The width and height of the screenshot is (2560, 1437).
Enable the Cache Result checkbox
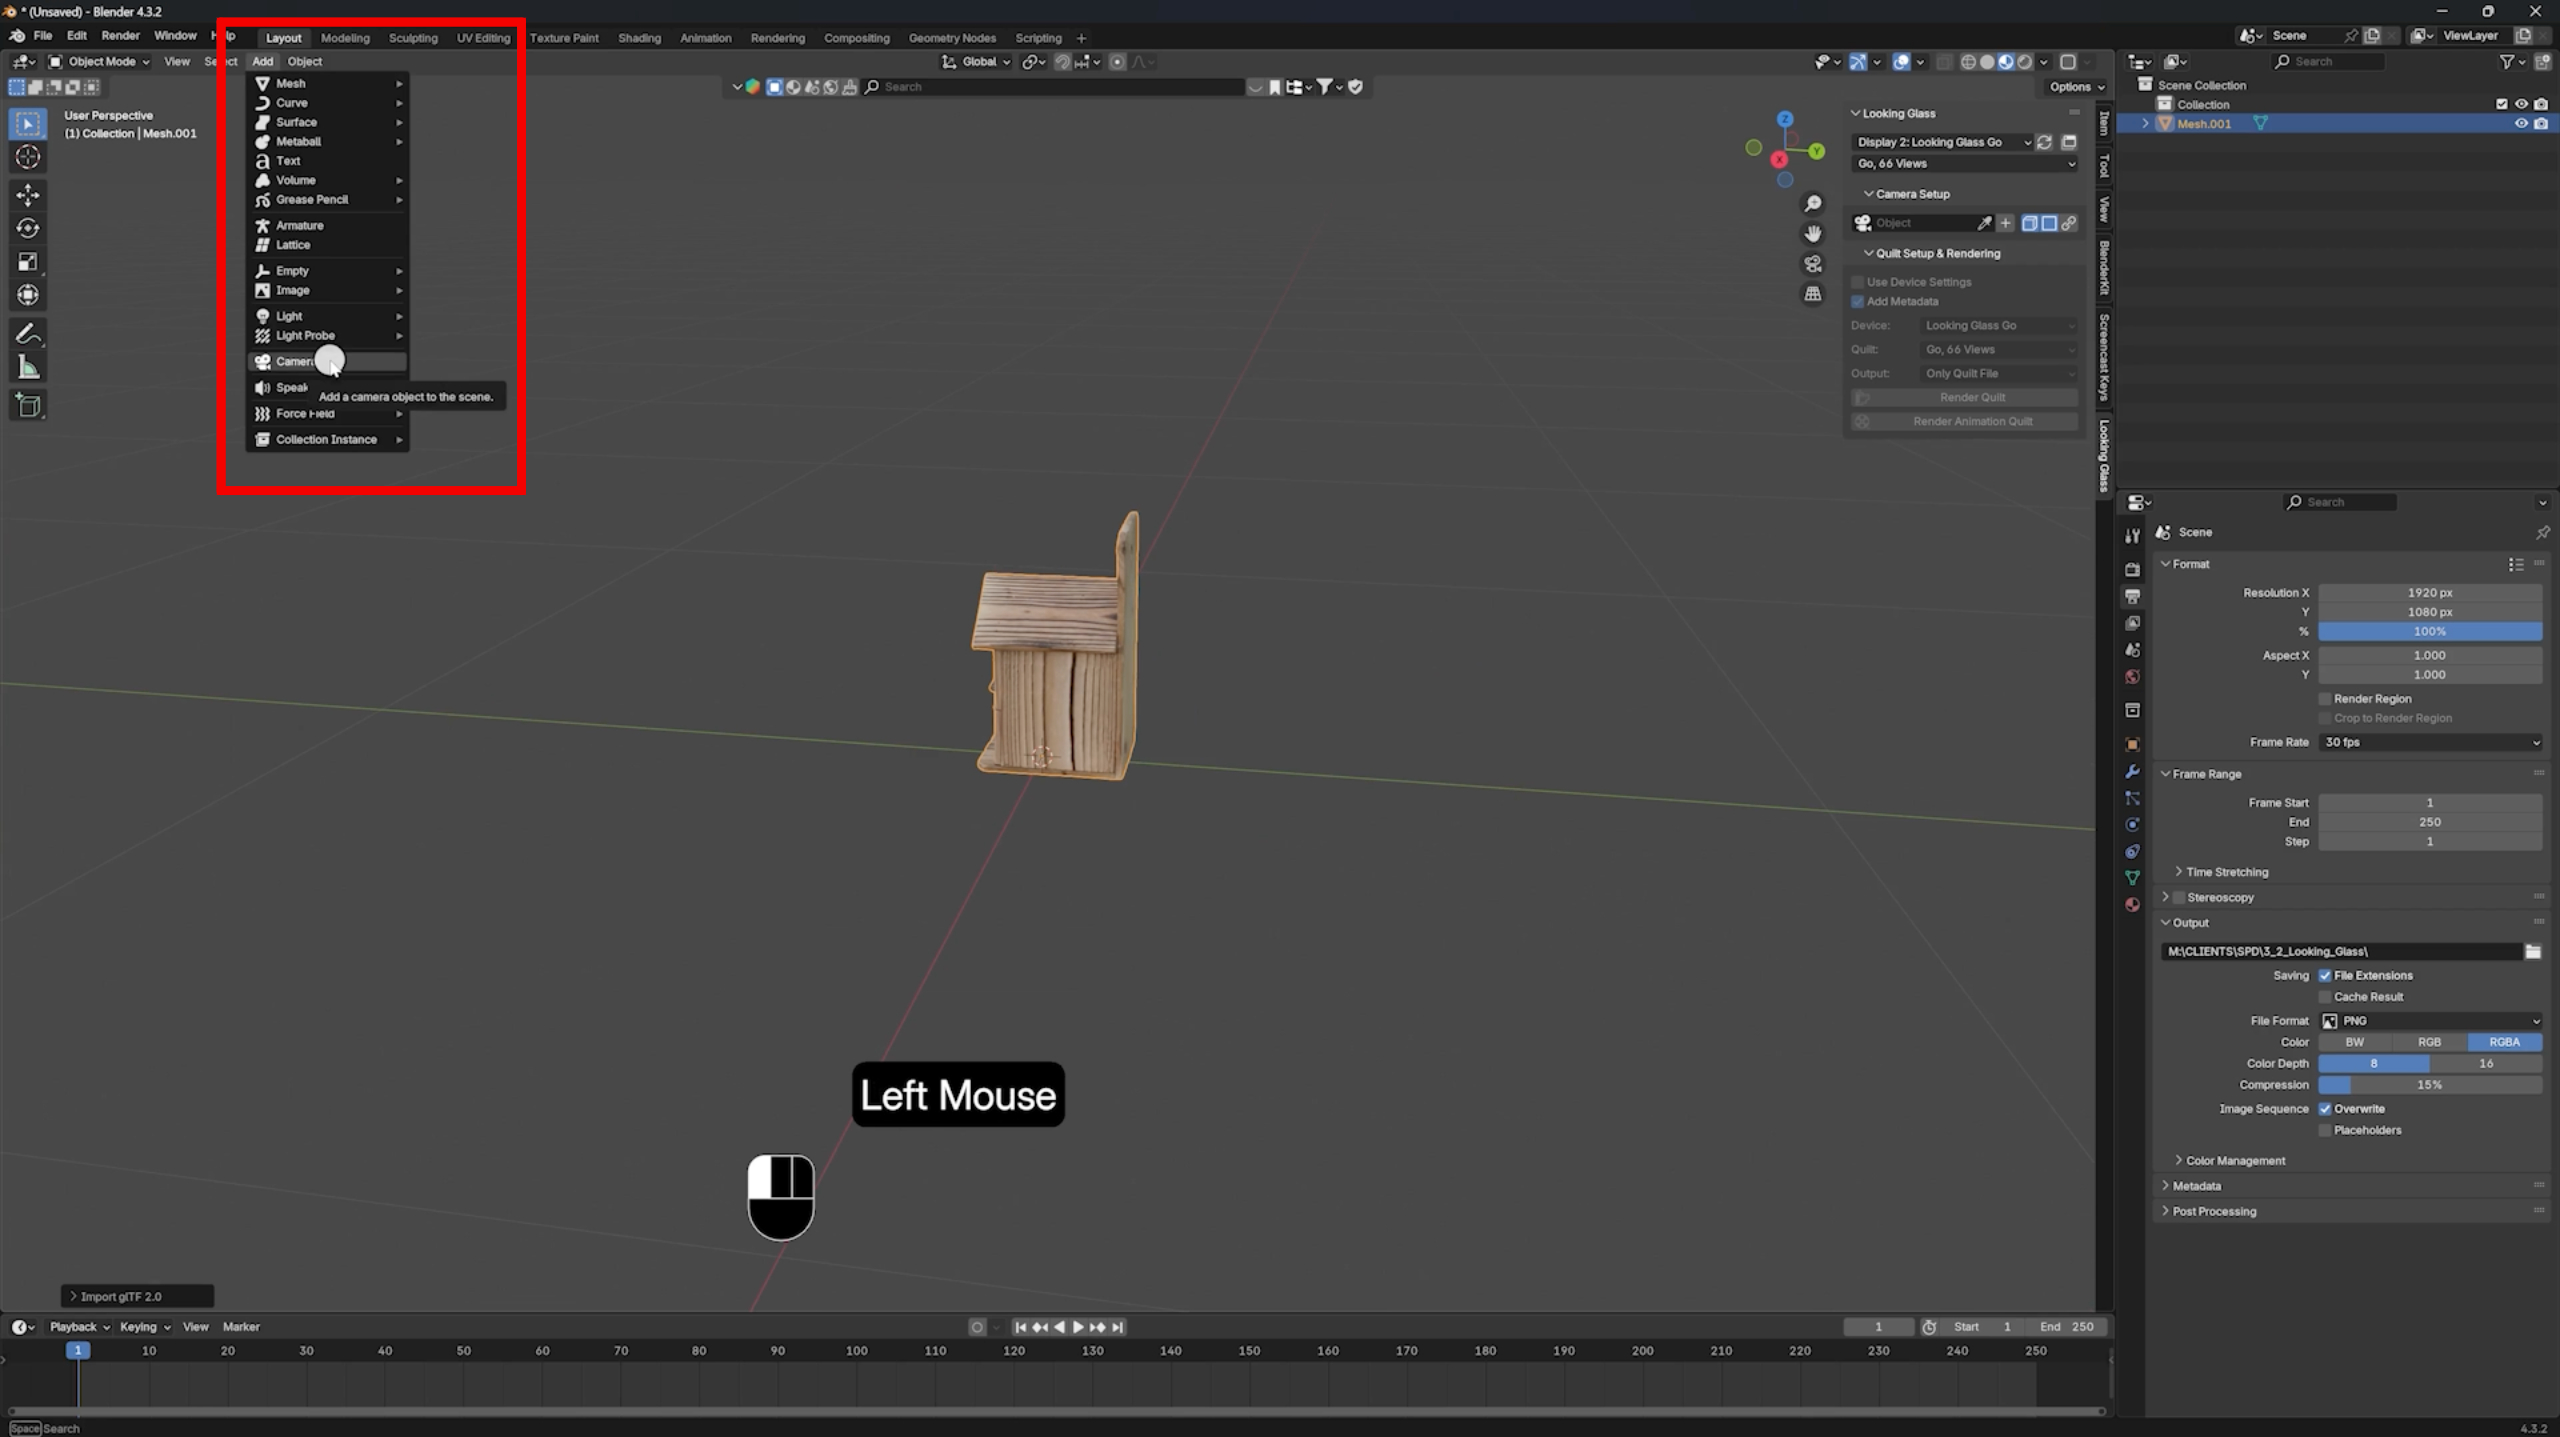coord(2325,997)
